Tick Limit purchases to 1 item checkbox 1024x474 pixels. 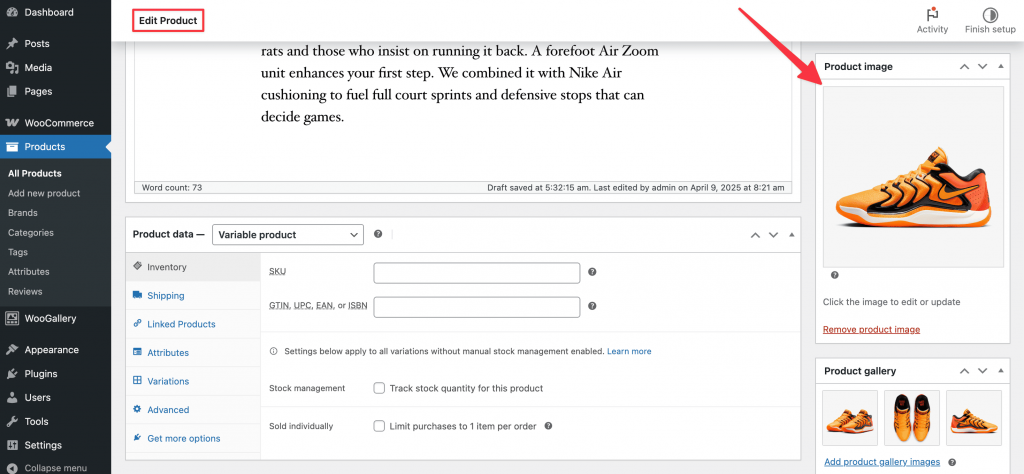tap(379, 426)
